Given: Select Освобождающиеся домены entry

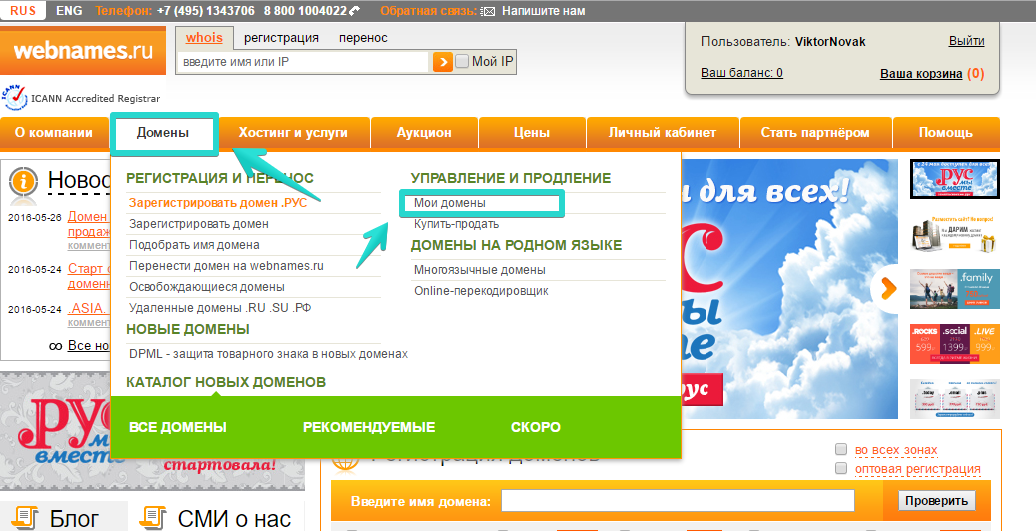Looking at the screenshot, I should (207, 287).
